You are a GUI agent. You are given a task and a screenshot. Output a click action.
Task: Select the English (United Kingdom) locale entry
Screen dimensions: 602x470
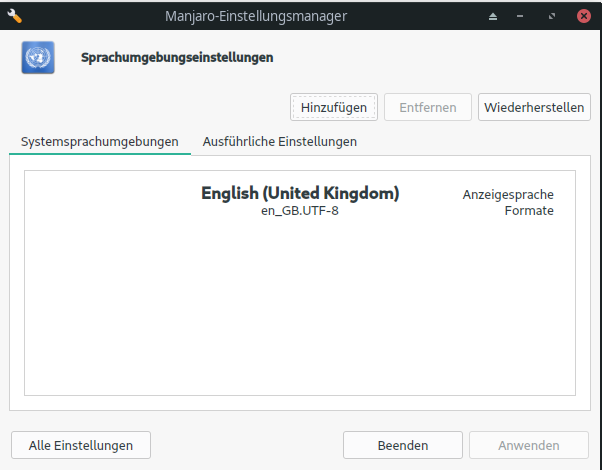(300, 201)
